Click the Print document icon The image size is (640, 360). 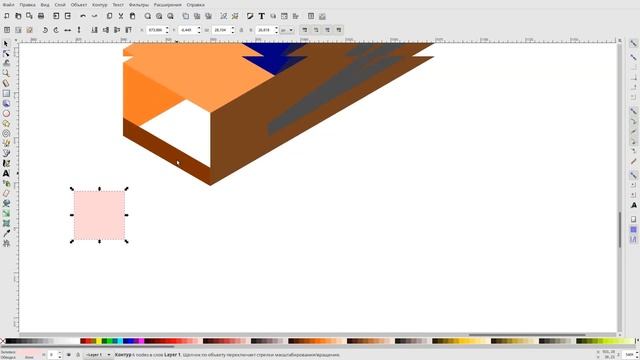41,16
